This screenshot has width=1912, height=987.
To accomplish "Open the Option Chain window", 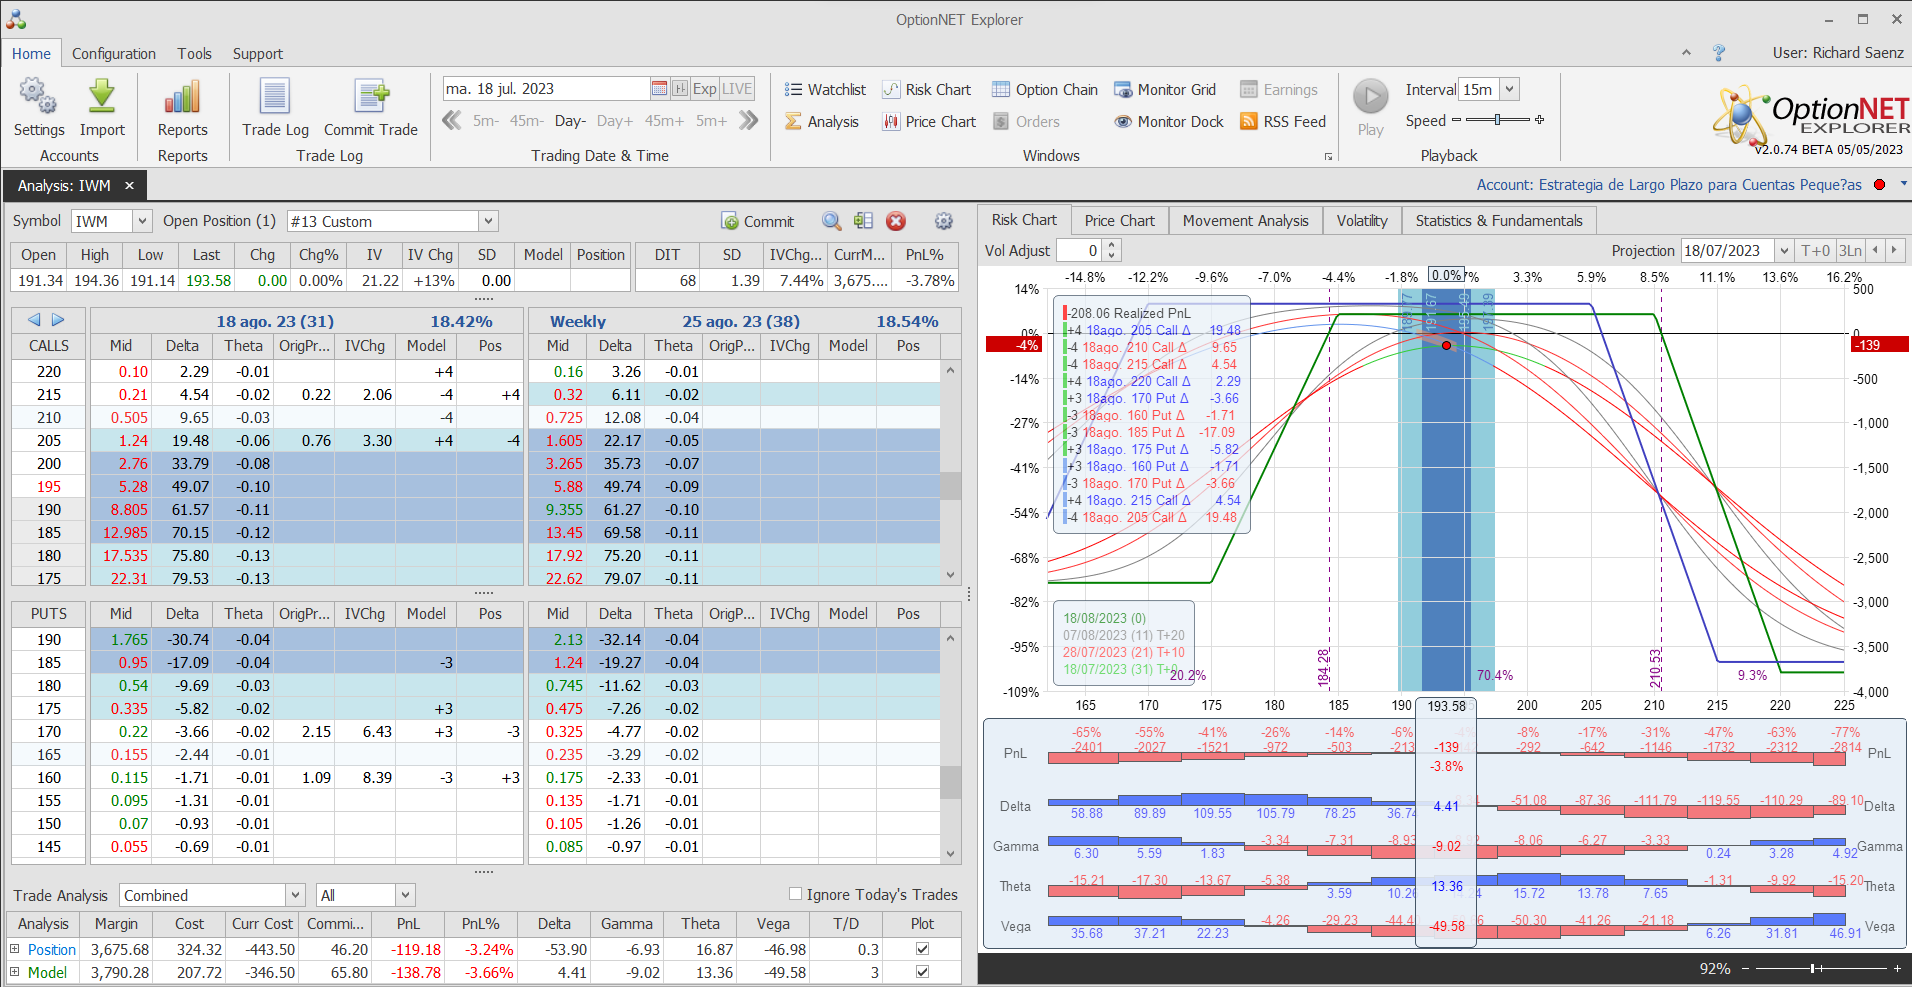I will click(x=1045, y=90).
